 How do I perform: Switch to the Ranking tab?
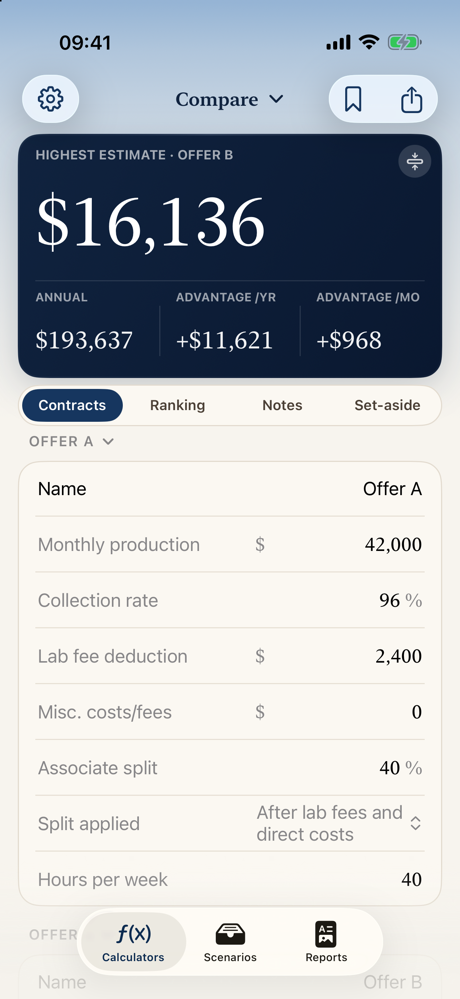coord(177,405)
